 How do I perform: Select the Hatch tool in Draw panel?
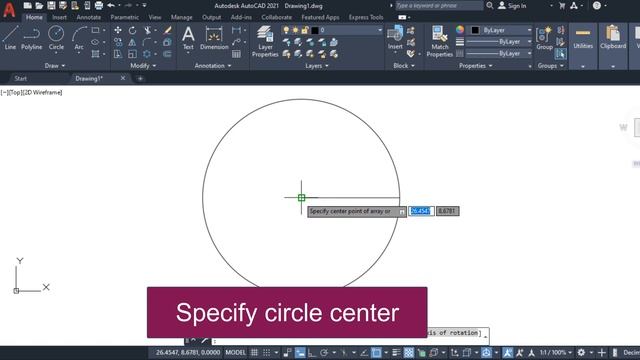[x=95, y=54]
